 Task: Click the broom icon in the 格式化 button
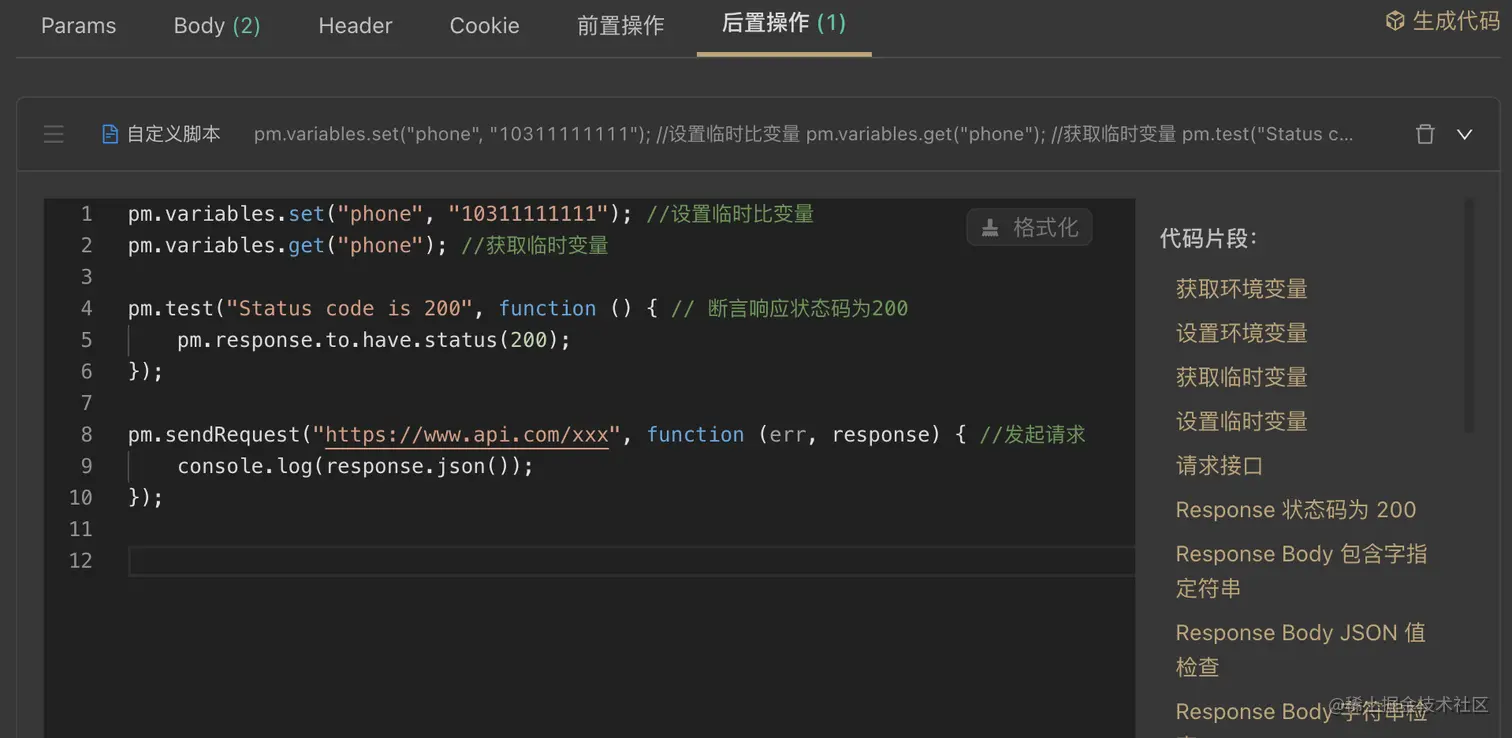[x=990, y=228]
